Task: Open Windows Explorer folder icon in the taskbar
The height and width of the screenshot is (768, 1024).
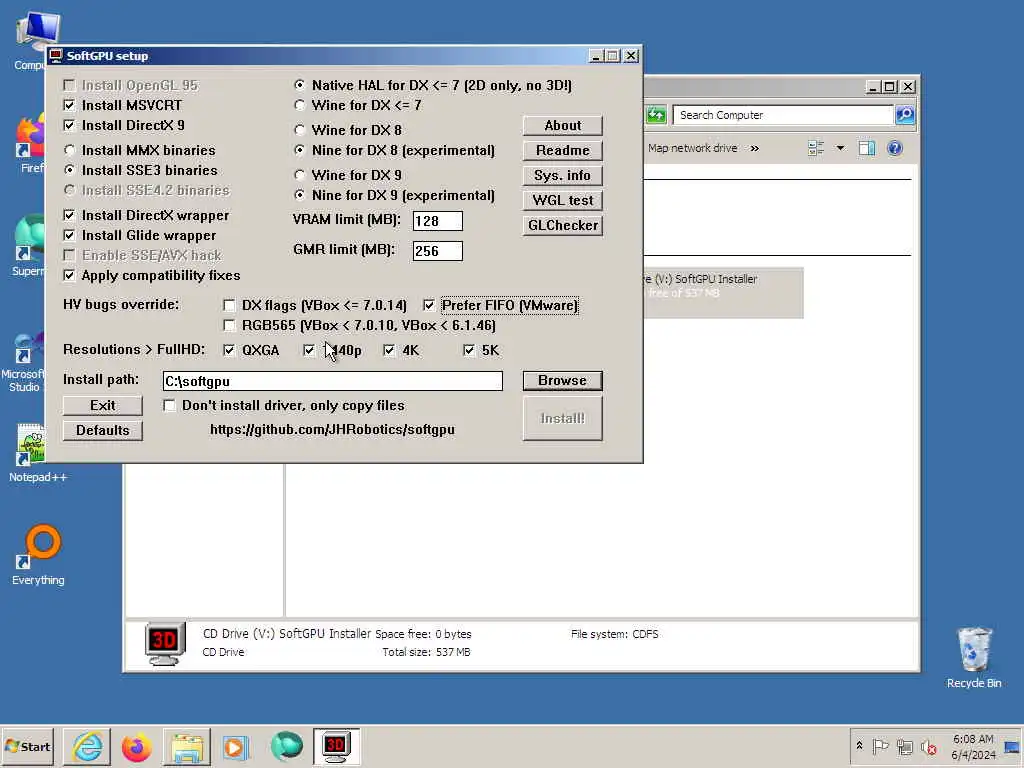Action: tap(187, 747)
